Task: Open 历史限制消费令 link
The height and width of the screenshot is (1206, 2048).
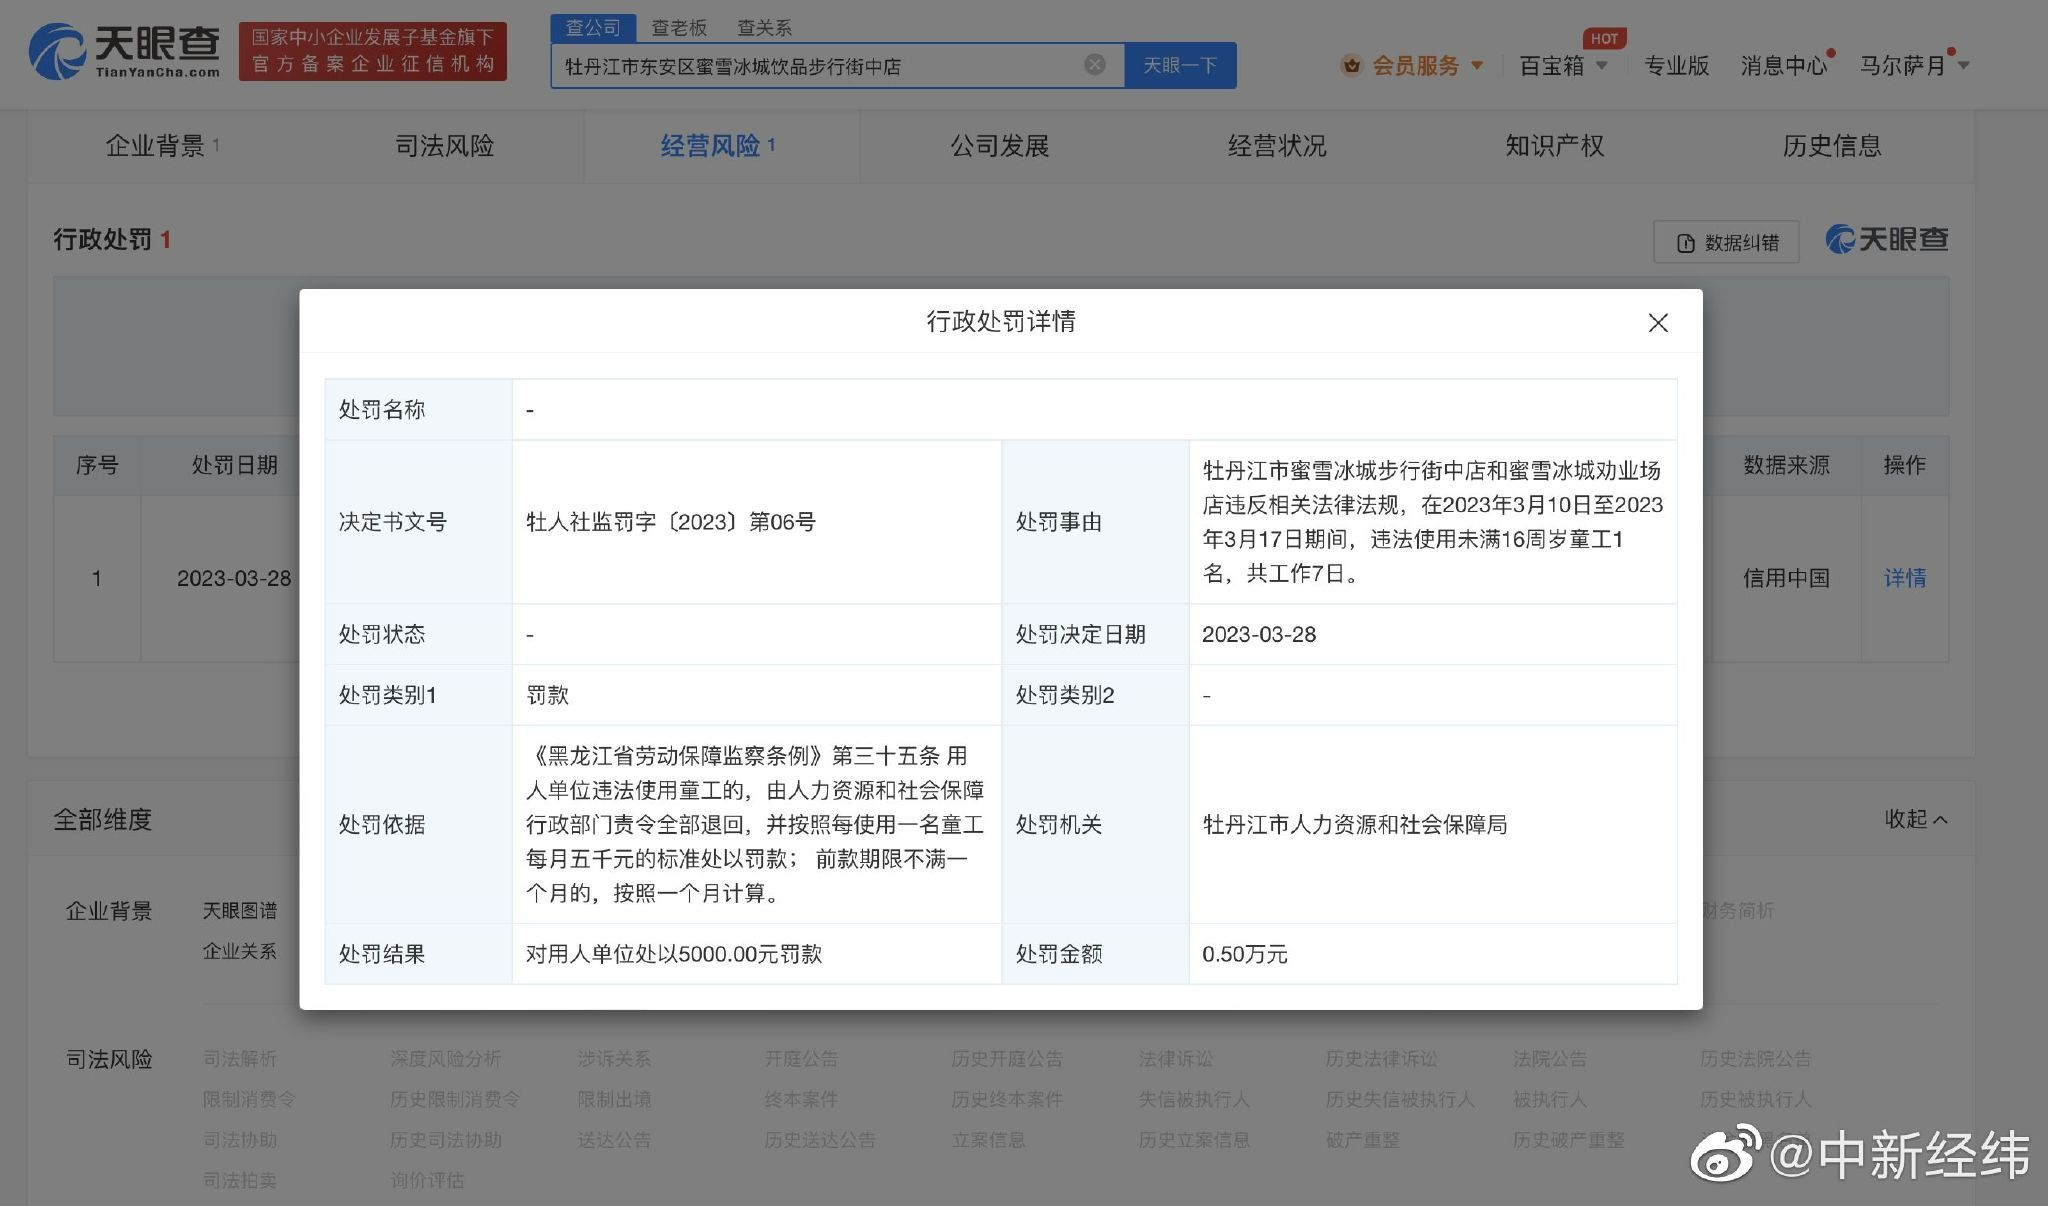Action: [455, 1099]
